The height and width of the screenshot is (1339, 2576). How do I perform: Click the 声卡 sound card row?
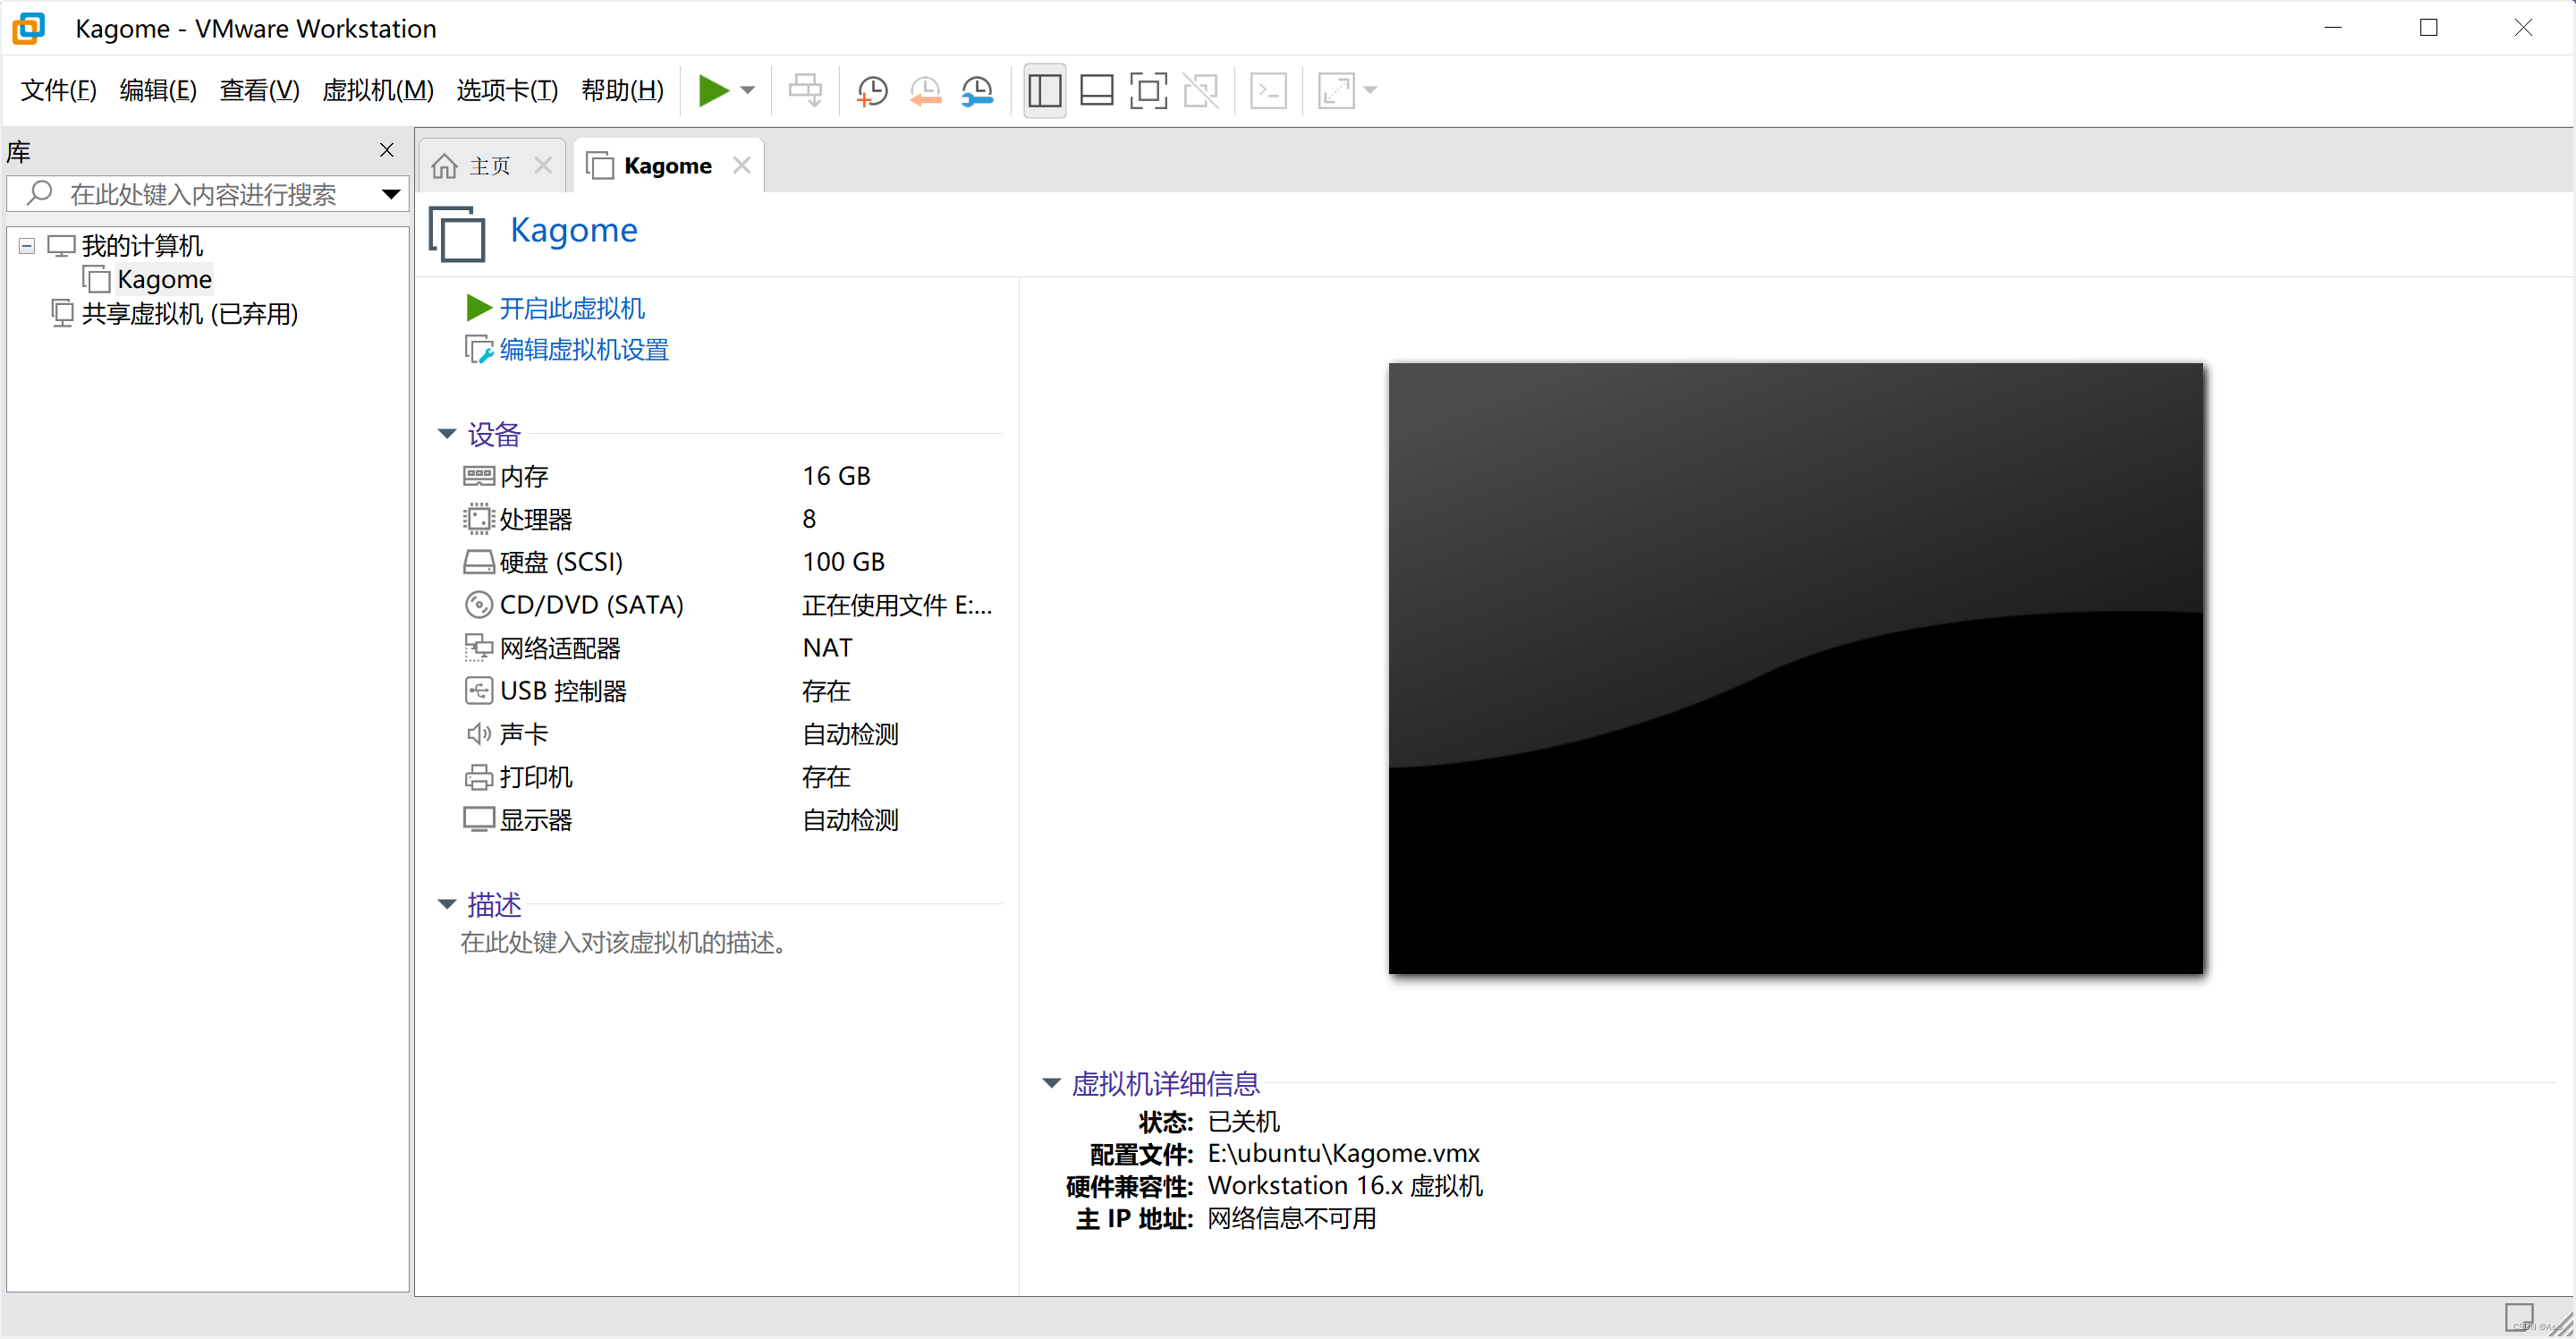click(730, 735)
